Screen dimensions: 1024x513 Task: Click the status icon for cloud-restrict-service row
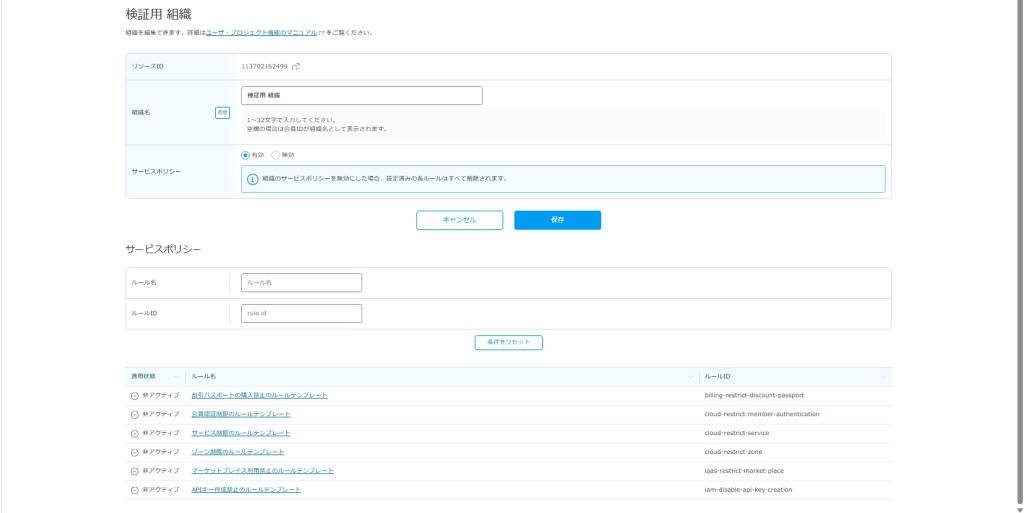tap(135, 433)
